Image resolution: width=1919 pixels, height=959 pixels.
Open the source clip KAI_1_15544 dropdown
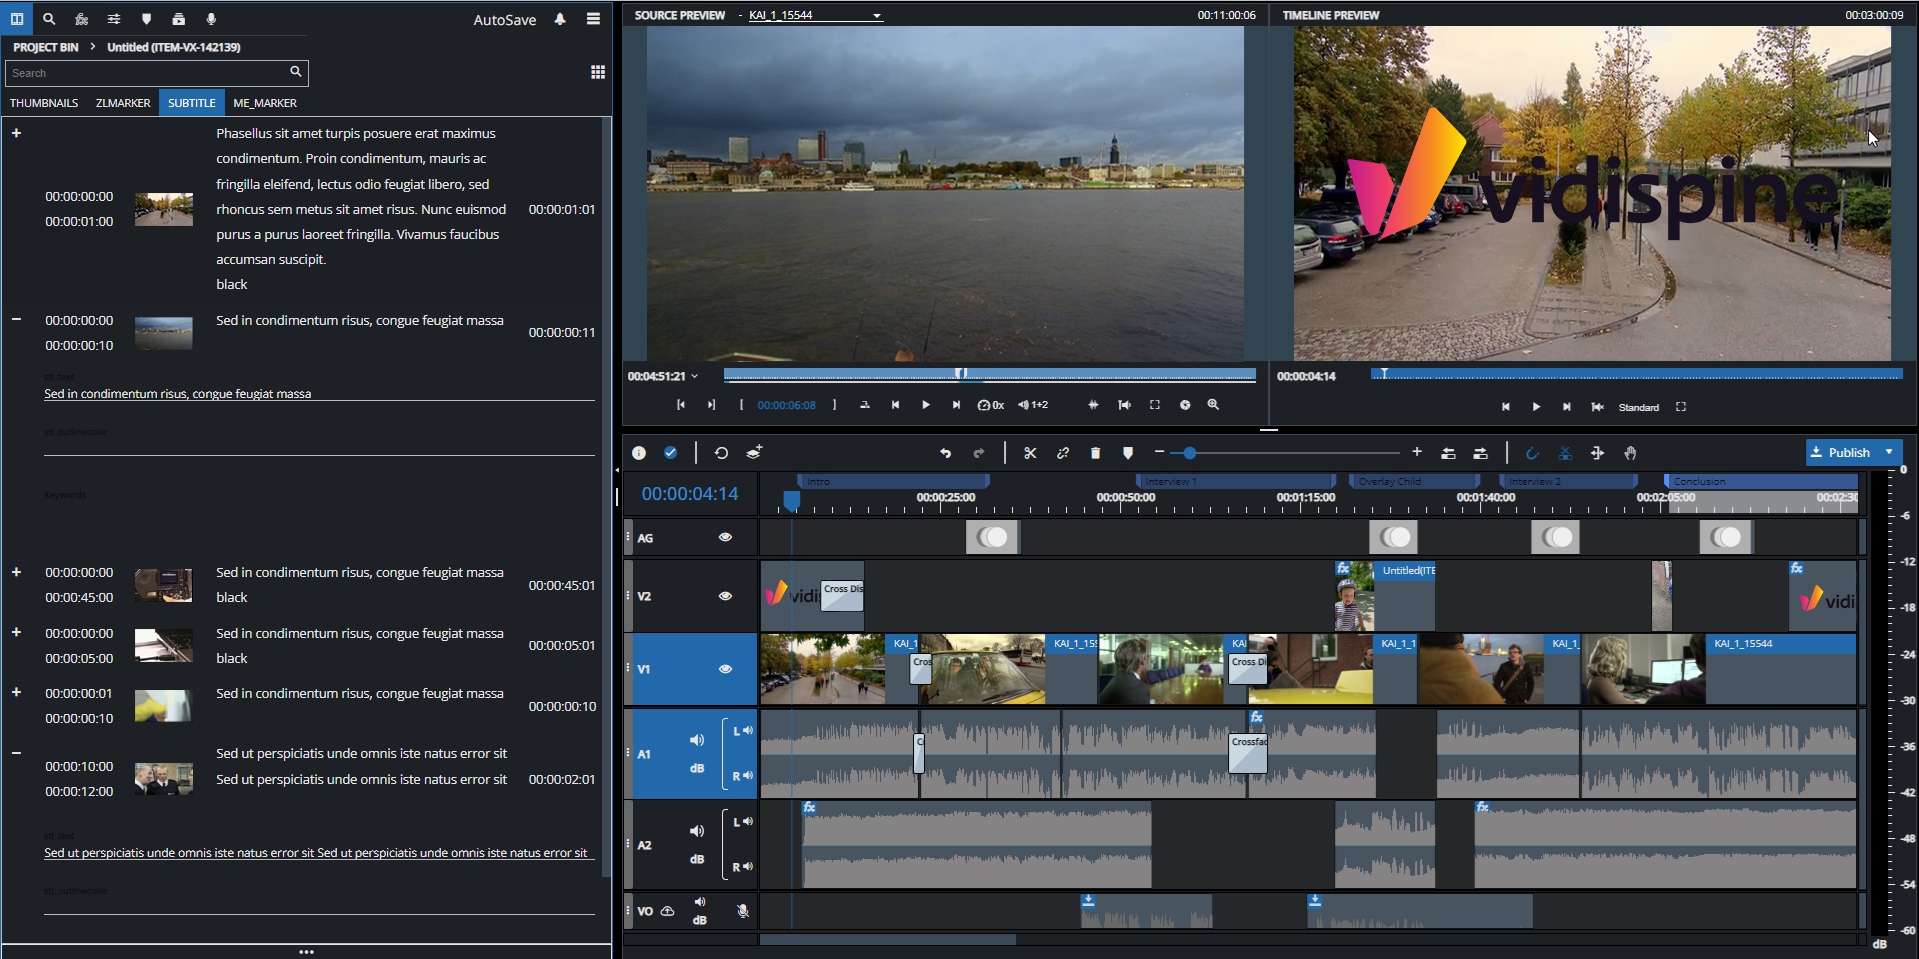(x=877, y=16)
